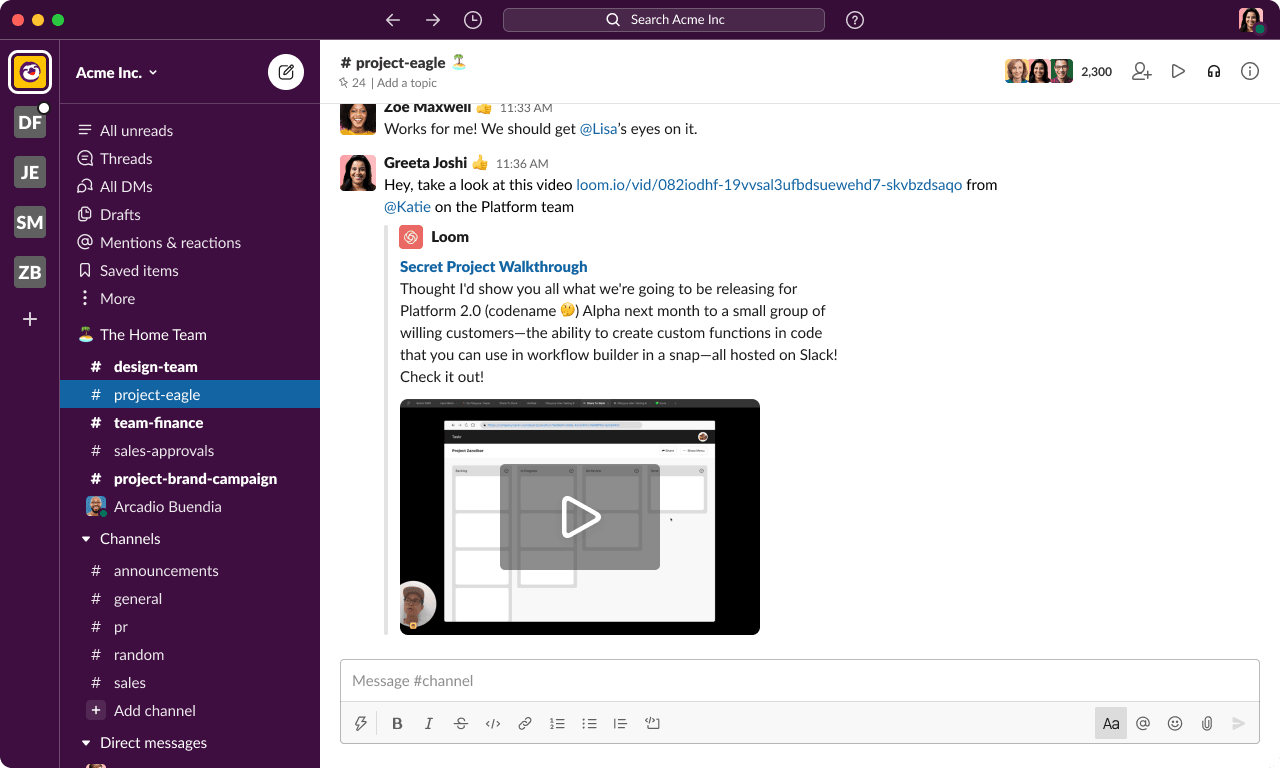Viewport: 1280px width, 768px height.
Task: Toggle italic text formatting
Action: (x=429, y=723)
